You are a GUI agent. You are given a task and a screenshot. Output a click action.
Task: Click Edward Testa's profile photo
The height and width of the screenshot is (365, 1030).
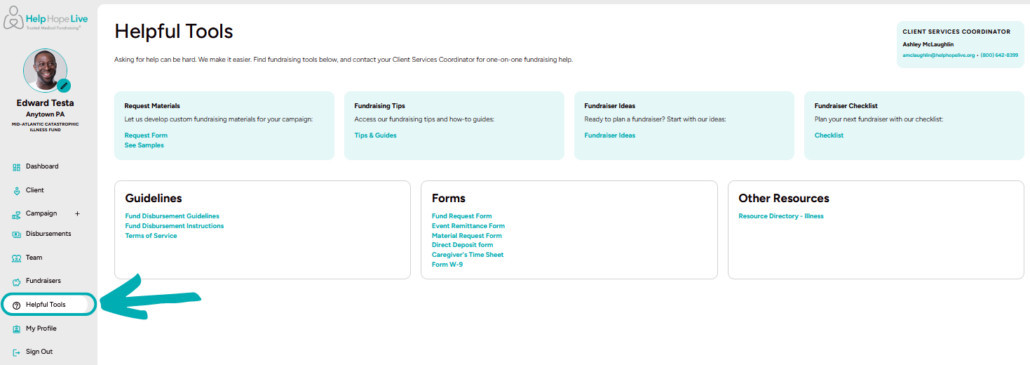(45, 70)
